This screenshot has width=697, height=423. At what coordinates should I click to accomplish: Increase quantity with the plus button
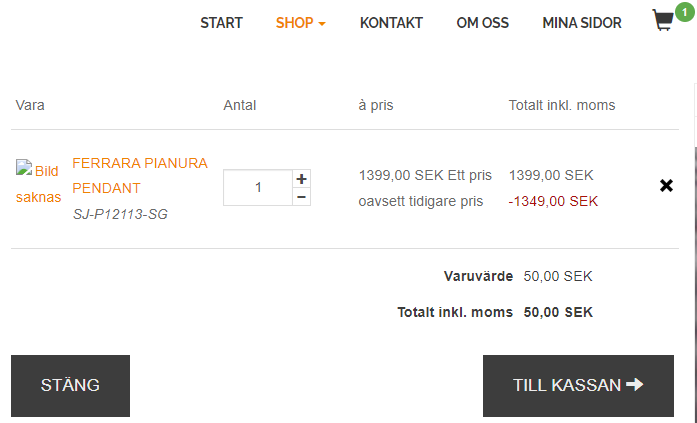click(x=301, y=179)
